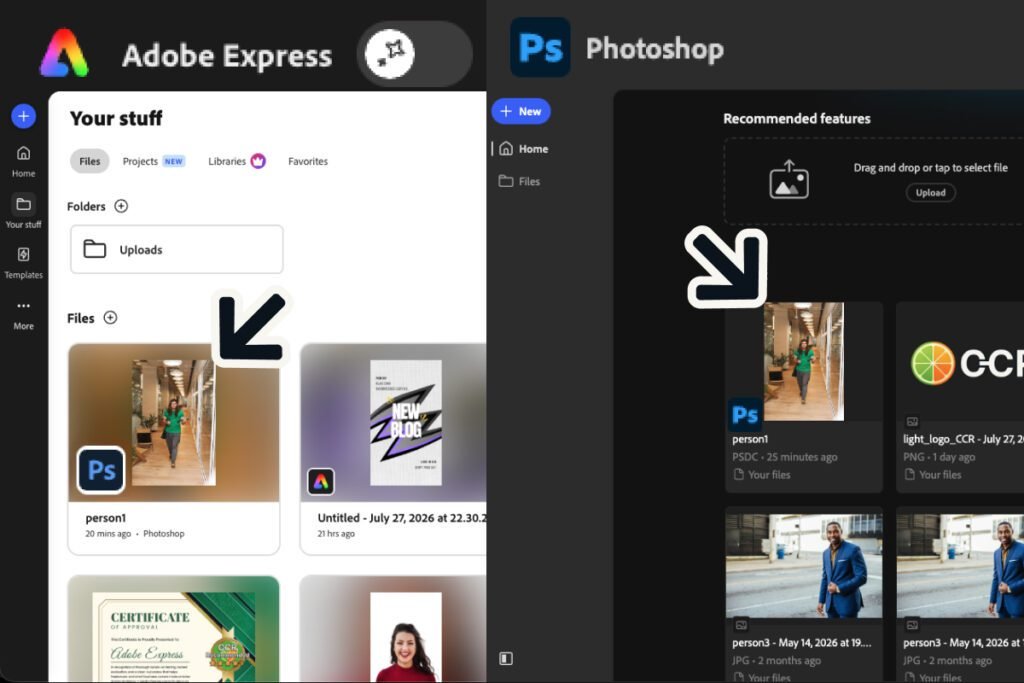Click the Photoshop Ps app logo
Viewport: 1024px width, 683px height.
click(540, 48)
